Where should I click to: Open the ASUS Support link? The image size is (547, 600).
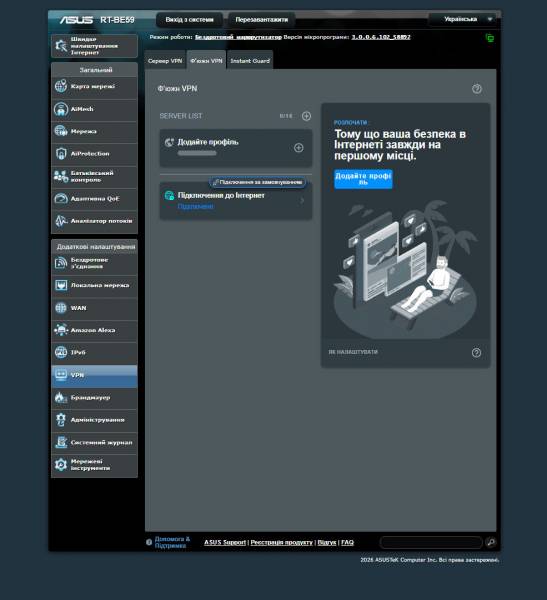click(225, 542)
